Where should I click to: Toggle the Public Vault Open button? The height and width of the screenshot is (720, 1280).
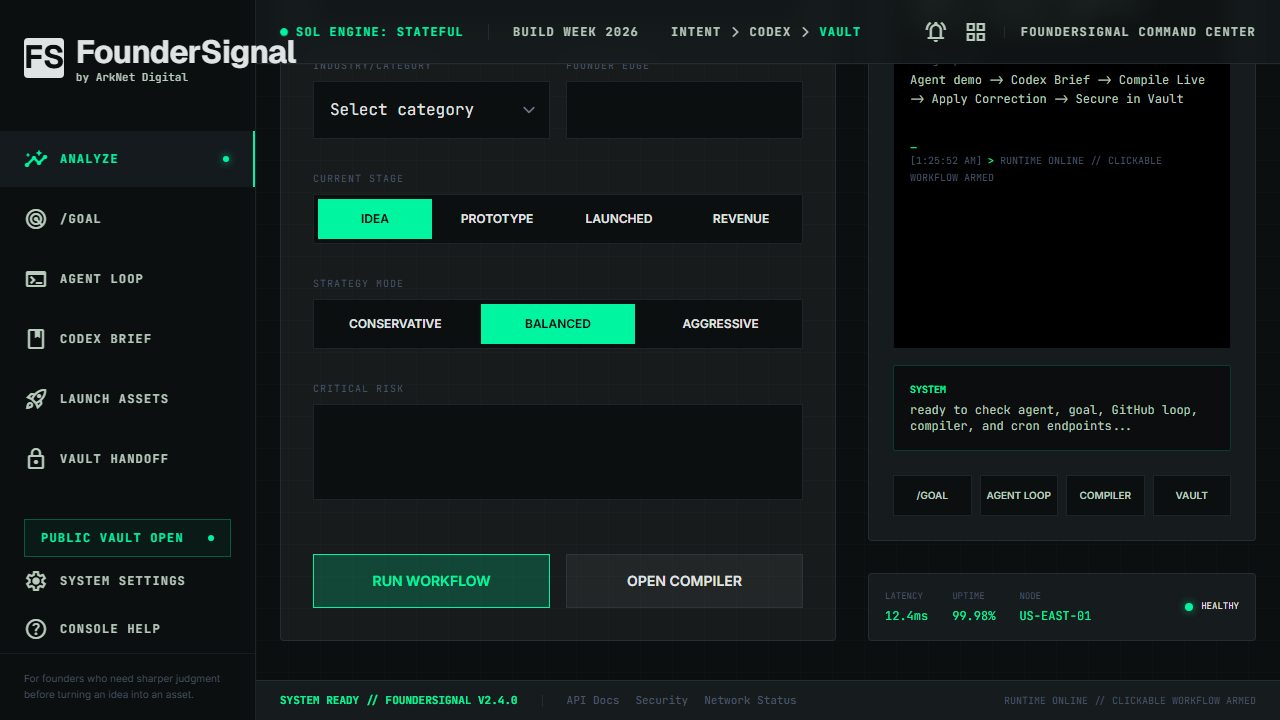(127, 538)
